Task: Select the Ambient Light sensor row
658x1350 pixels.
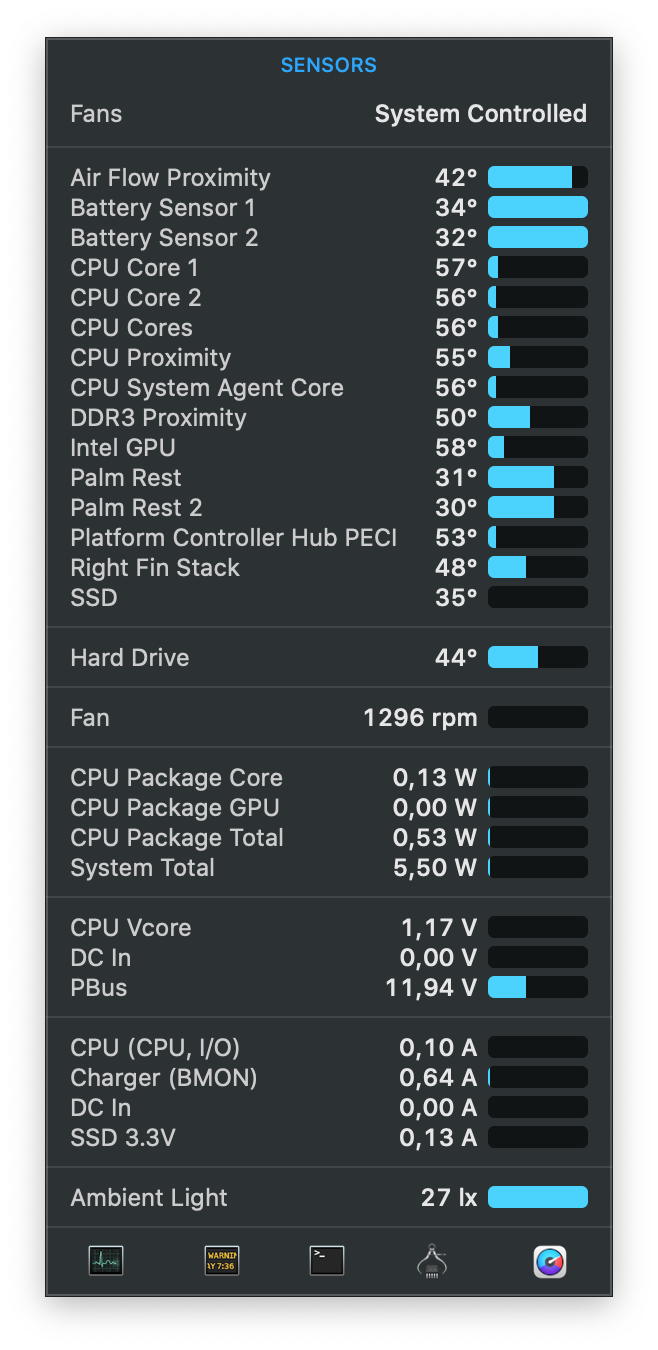Action: (328, 1198)
